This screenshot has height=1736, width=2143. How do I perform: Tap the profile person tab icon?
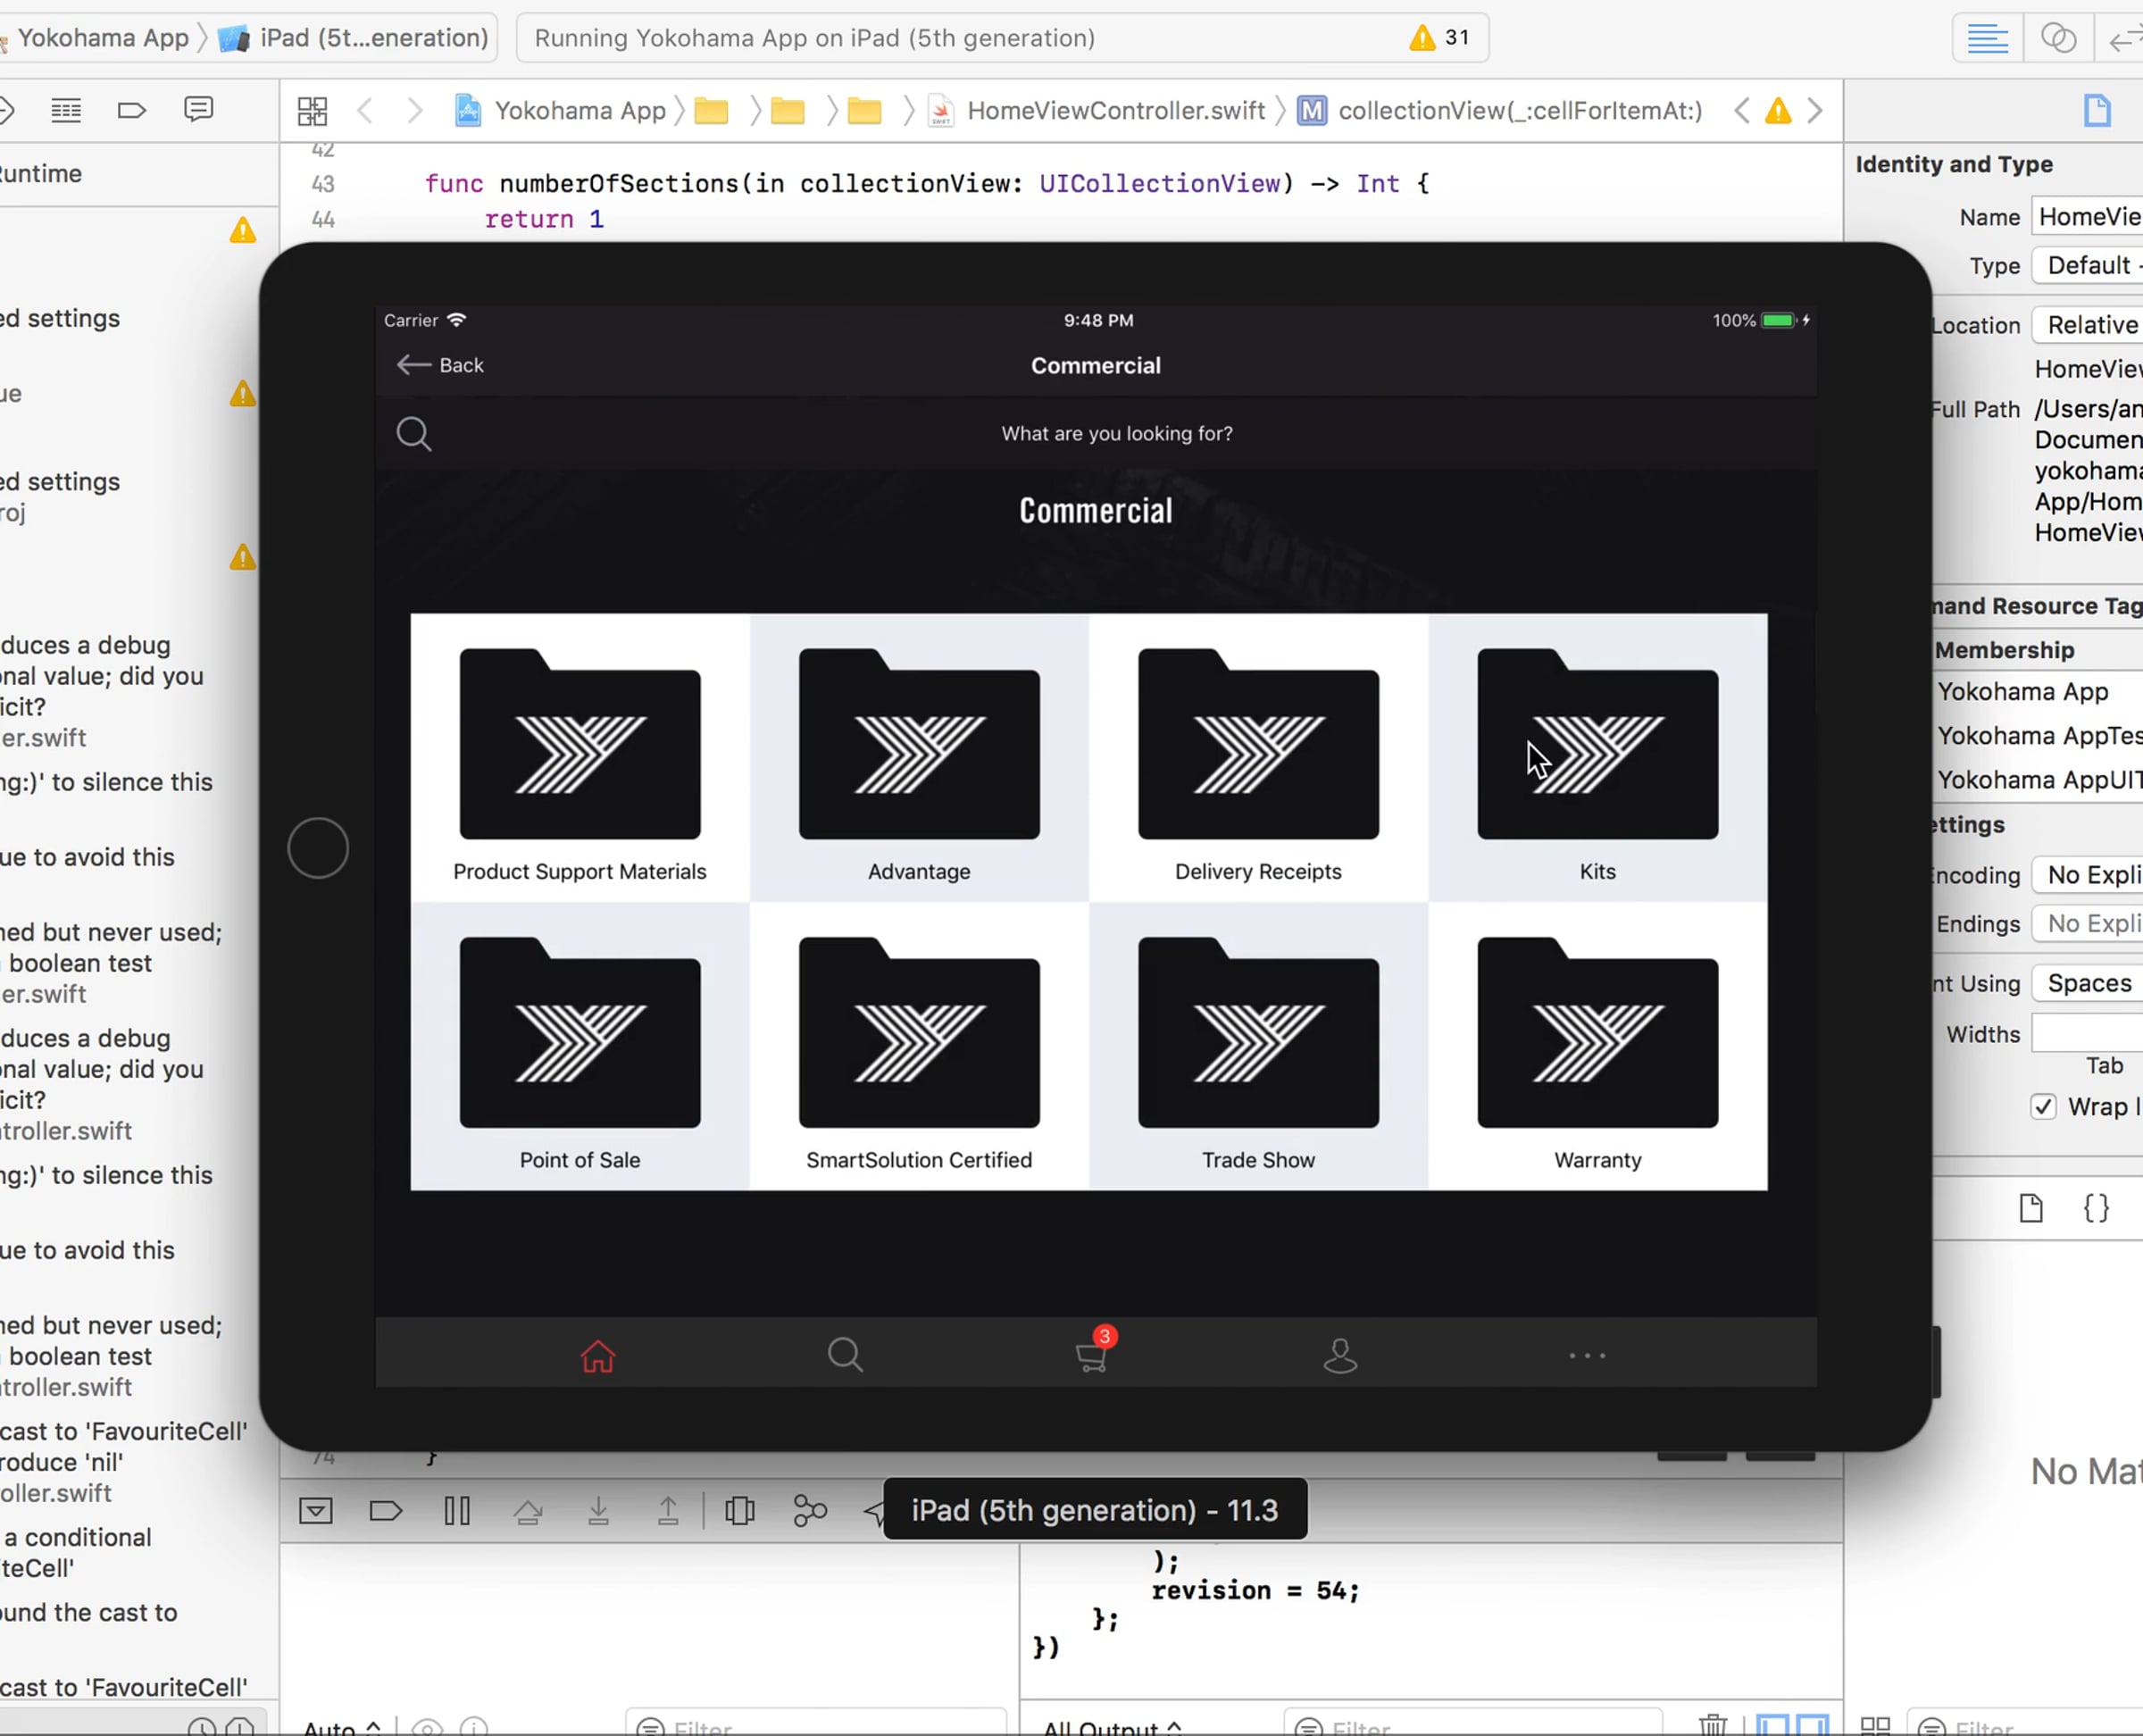[1339, 1356]
